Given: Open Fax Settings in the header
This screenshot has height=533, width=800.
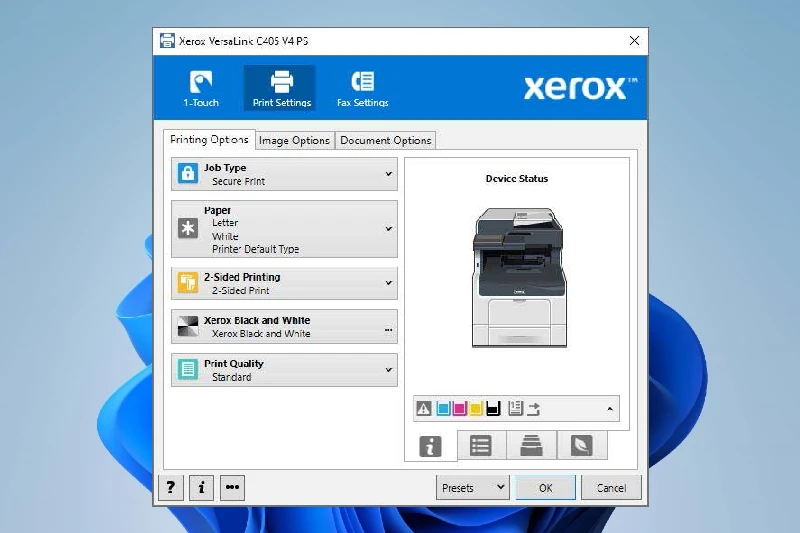Looking at the screenshot, I should [362, 88].
